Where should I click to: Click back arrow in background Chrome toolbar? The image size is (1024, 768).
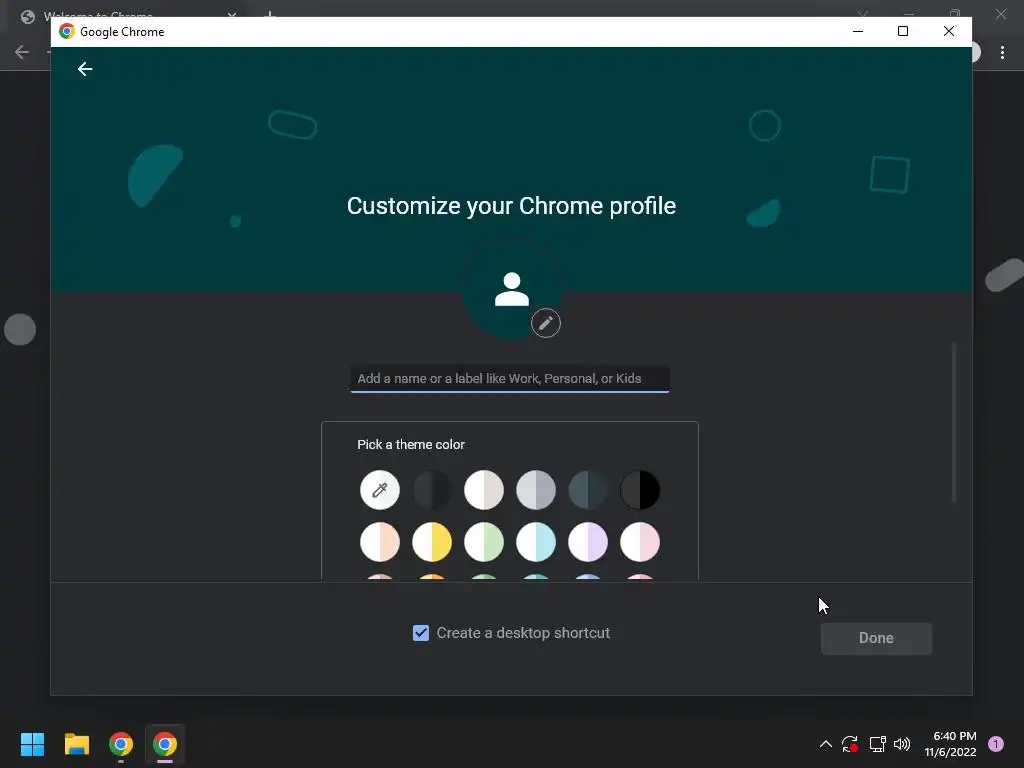tap(22, 52)
